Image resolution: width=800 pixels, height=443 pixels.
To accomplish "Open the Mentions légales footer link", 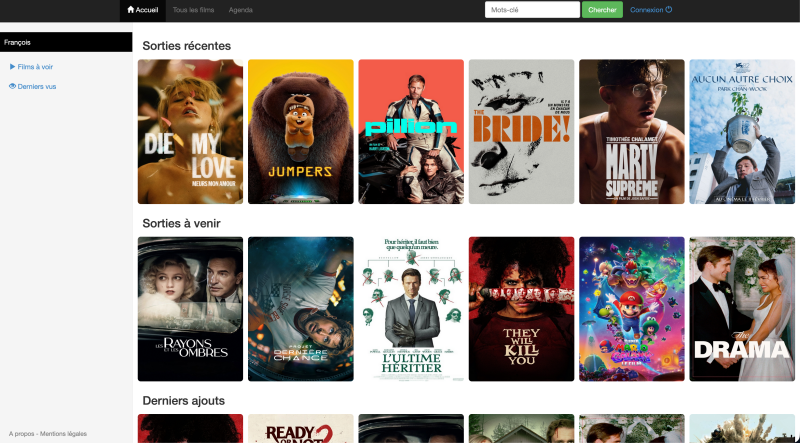I will (63, 434).
